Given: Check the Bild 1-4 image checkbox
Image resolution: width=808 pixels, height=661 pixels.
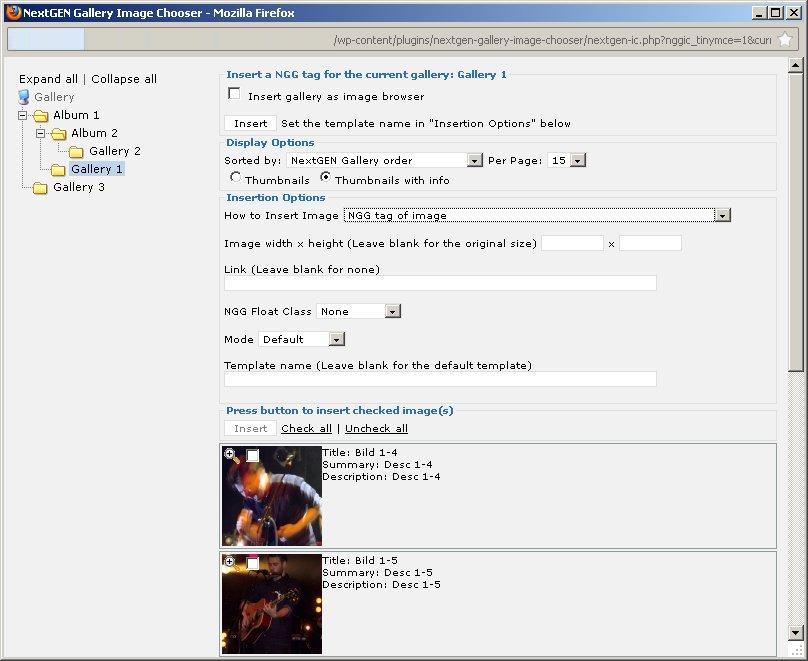Looking at the screenshot, I should (253, 455).
